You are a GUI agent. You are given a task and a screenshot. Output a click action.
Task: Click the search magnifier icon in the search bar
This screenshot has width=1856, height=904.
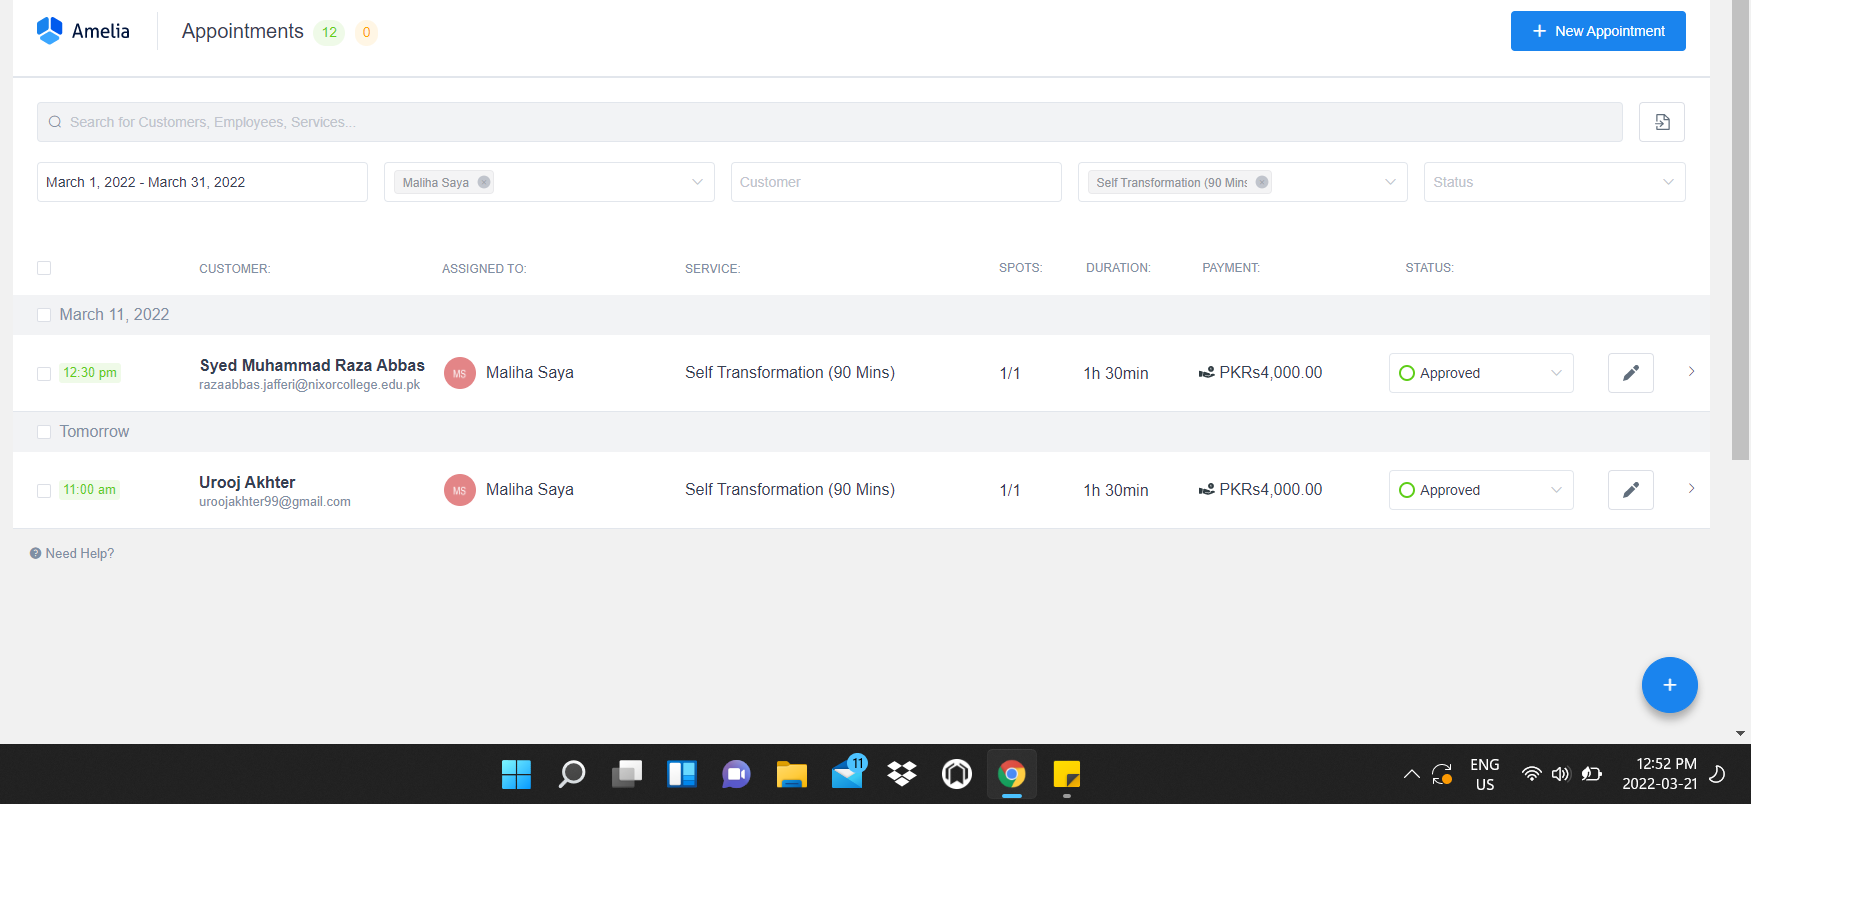(x=55, y=121)
